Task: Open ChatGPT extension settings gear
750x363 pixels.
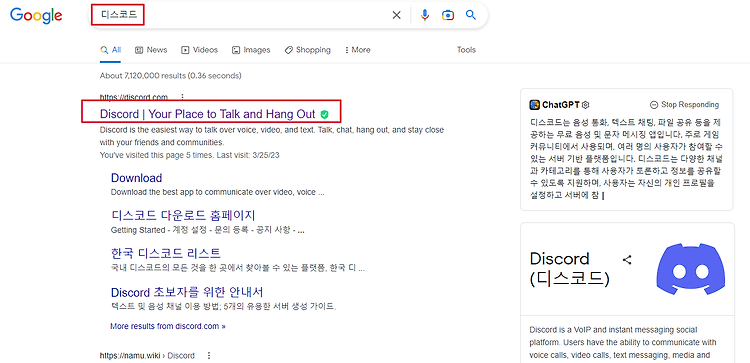Action: (586, 105)
